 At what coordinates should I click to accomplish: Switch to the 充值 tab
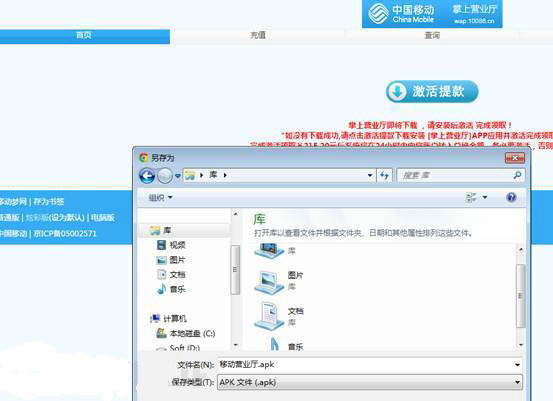click(x=258, y=35)
